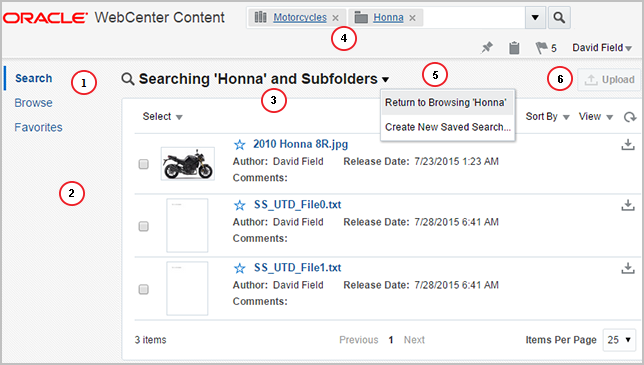Click release date 7/23/2015 1:23 AM
This screenshot has width=644, height=365.
coord(456,161)
